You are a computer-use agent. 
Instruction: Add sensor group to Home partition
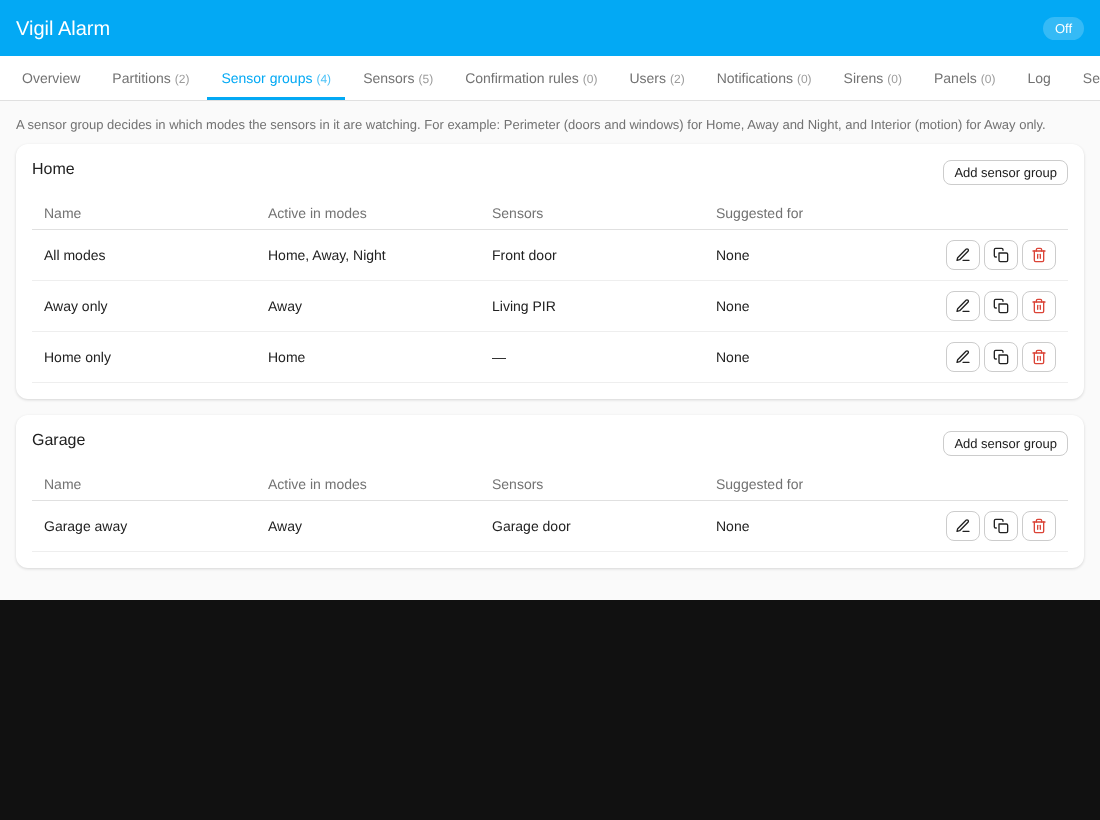point(1005,173)
